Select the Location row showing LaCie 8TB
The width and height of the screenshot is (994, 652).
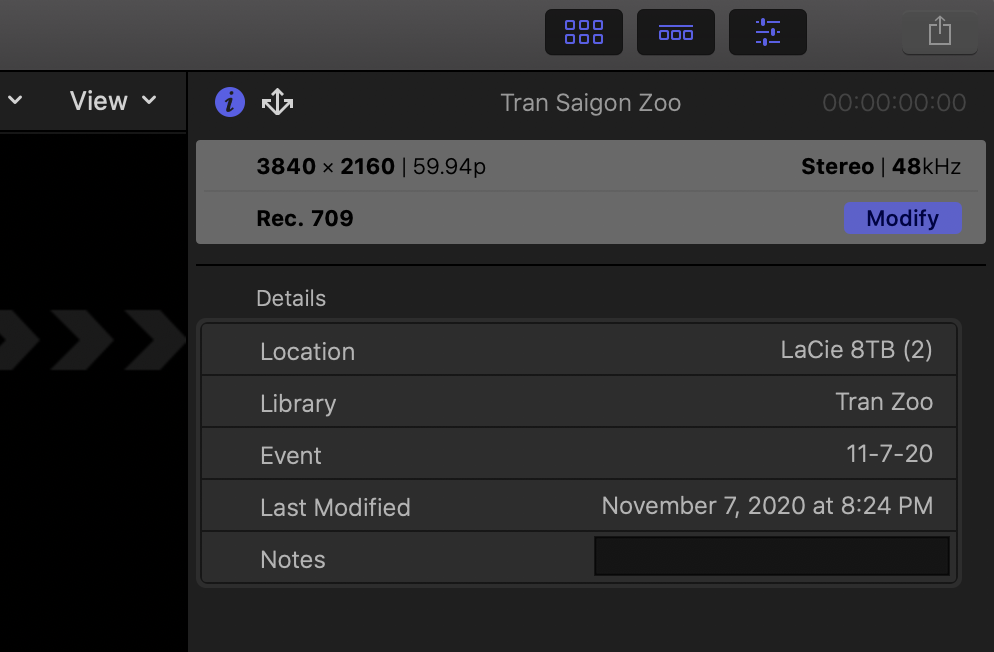(x=579, y=350)
